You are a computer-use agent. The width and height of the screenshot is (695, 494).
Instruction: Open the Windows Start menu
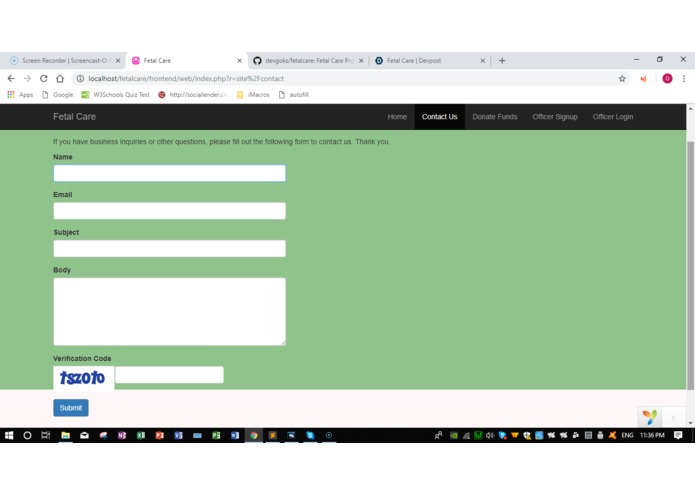click(x=9, y=435)
